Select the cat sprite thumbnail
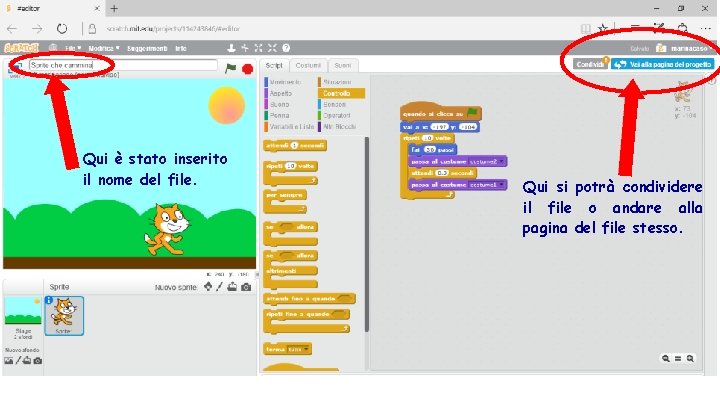The width and height of the screenshot is (720, 405). pos(64,316)
